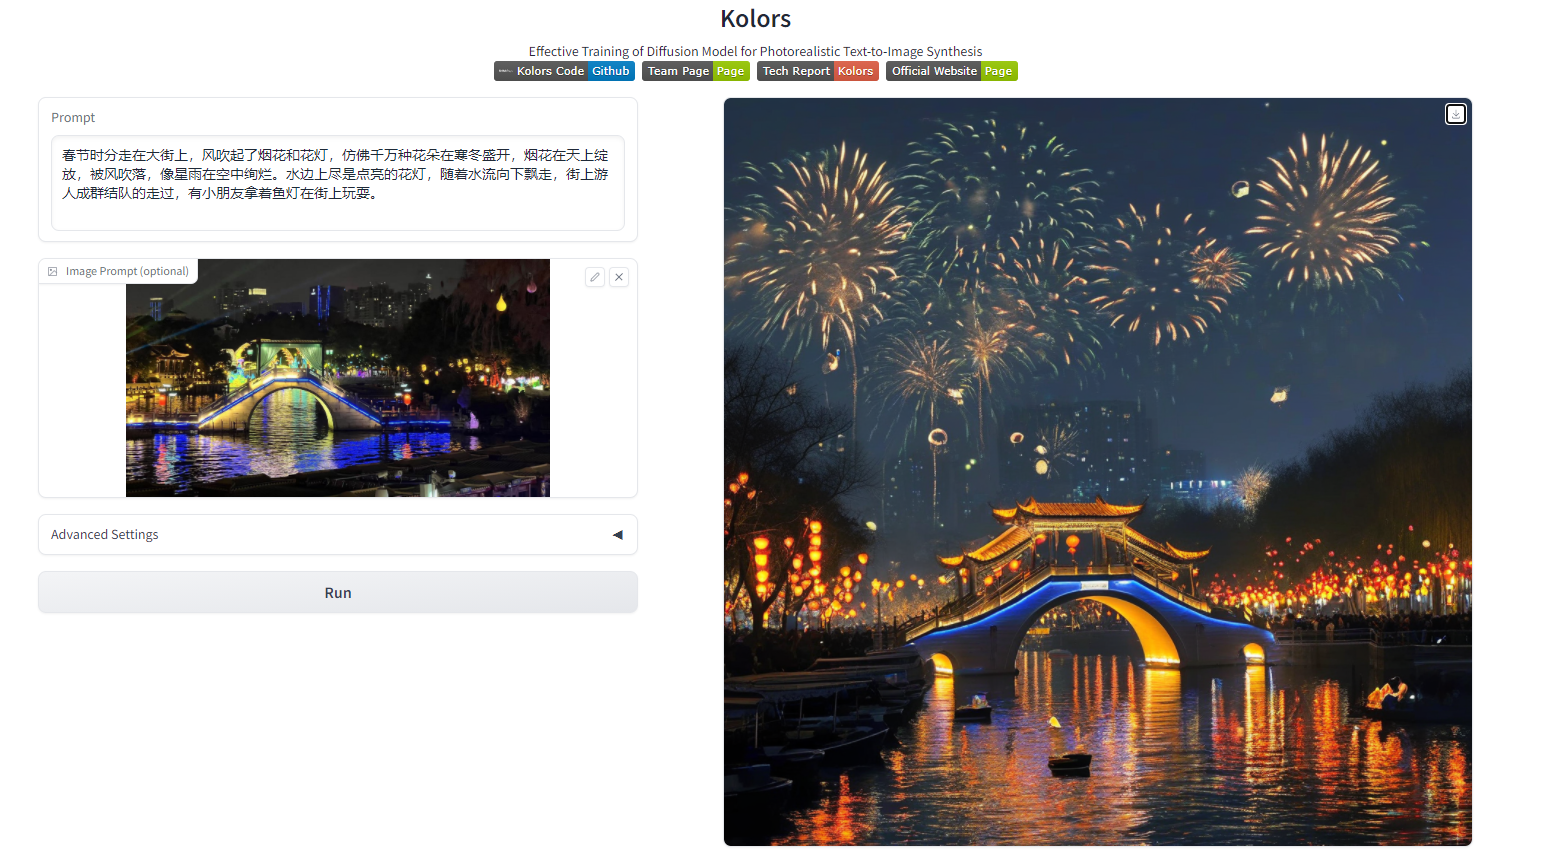The image size is (1541, 860).
Task: Click the image icon beside Image Prompt label
Action: (53, 271)
